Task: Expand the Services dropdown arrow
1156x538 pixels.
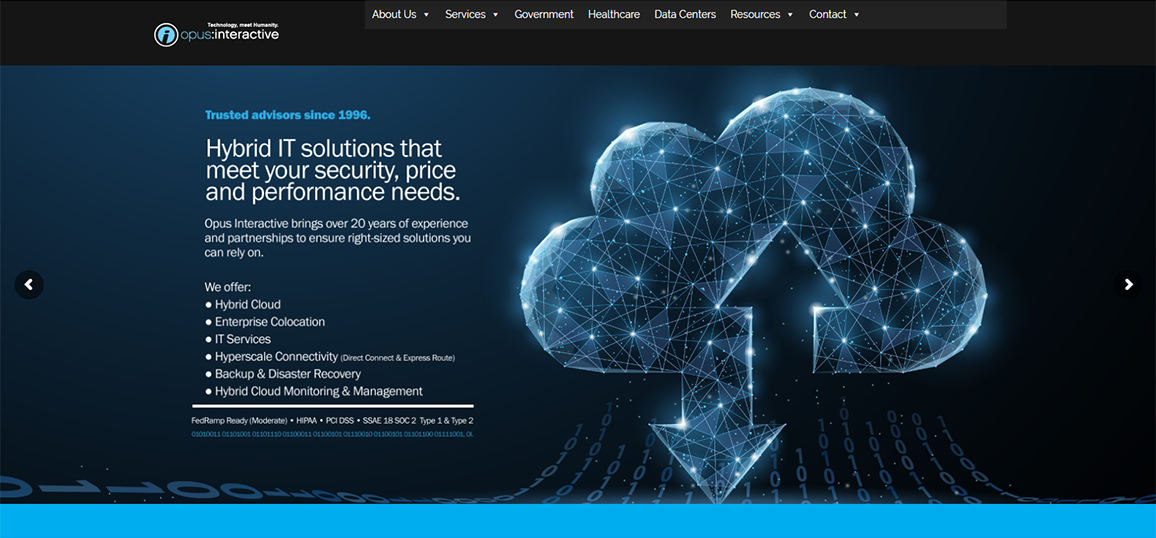Action: click(x=495, y=15)
